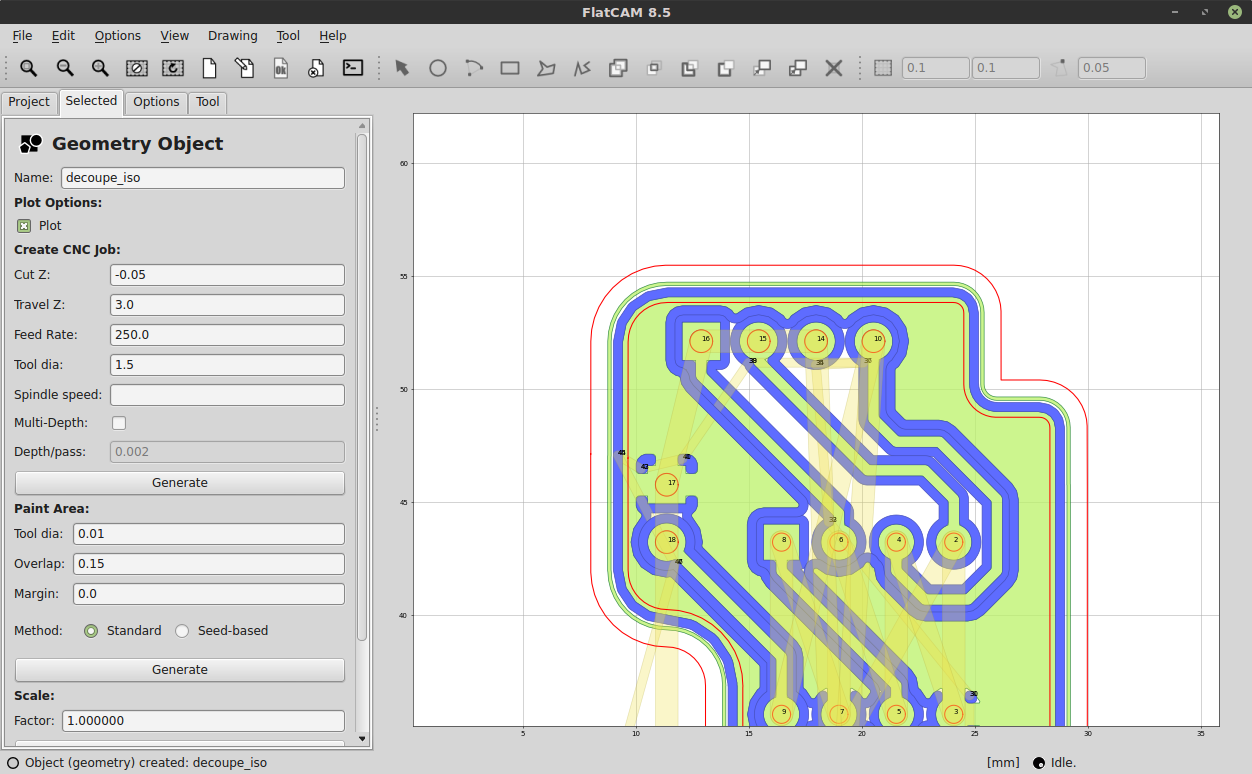This screenshot has width=1252, height=774.
Task: Select the Add Arc drawing tool
Action: [x=474, y=68]
